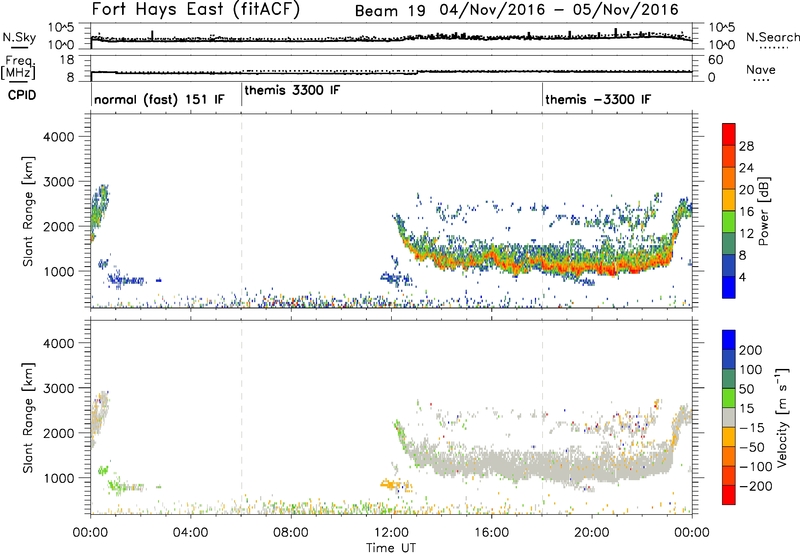The image size is (800, 554).
Task: Pick the blue top Velocity colorbar segment
Action: 729,340
